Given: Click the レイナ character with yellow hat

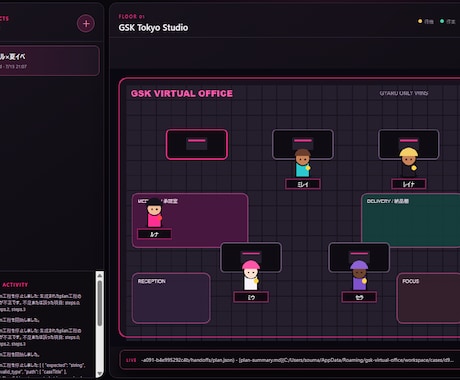Looking at the screenshot, I should coord(409,162).
